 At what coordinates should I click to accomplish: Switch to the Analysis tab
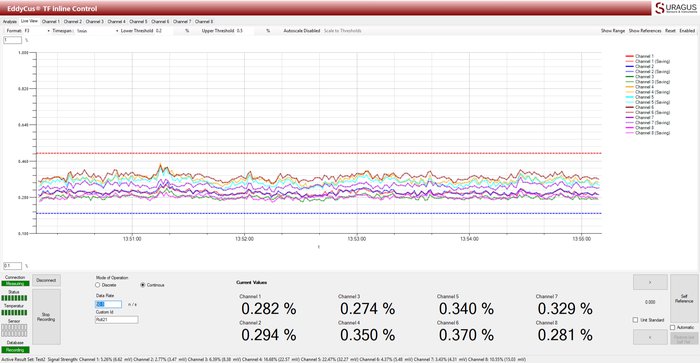10,21
